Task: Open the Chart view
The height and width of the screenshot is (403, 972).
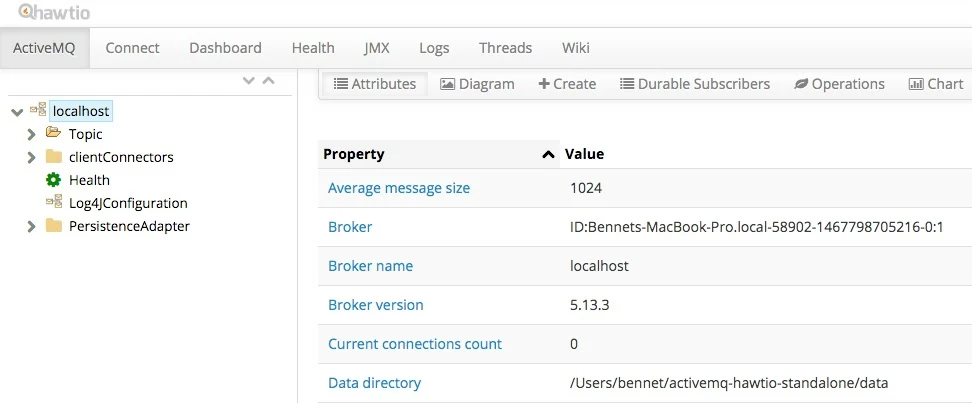Action: [936, 84]
